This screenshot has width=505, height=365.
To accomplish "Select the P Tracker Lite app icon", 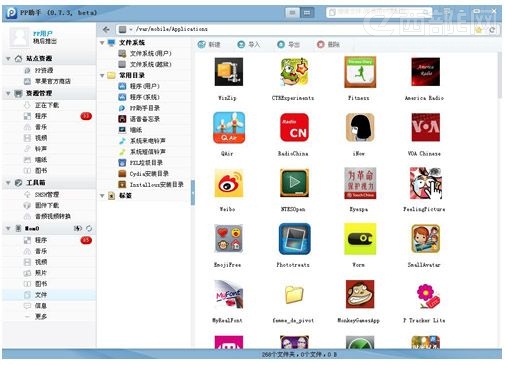I will (428, 296).
